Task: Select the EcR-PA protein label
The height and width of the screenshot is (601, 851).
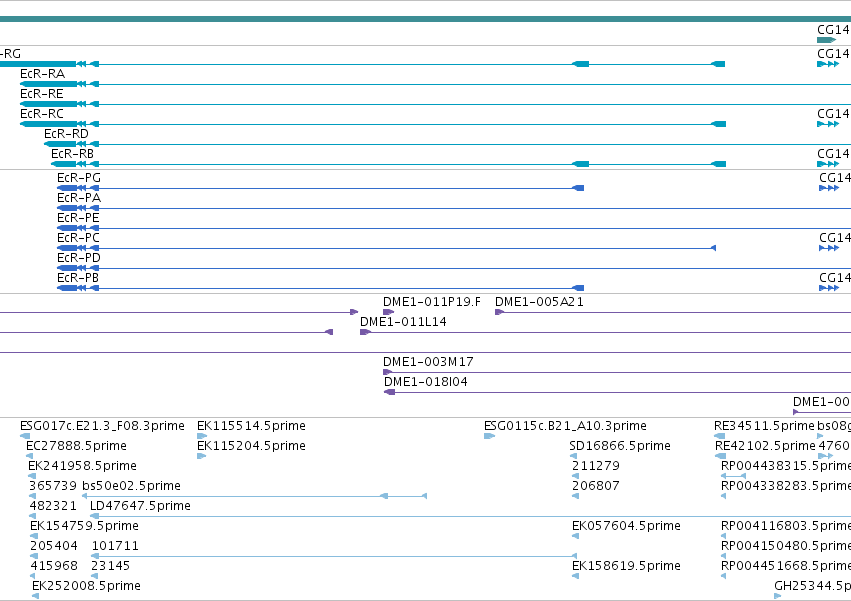Action: click(79, 198)
